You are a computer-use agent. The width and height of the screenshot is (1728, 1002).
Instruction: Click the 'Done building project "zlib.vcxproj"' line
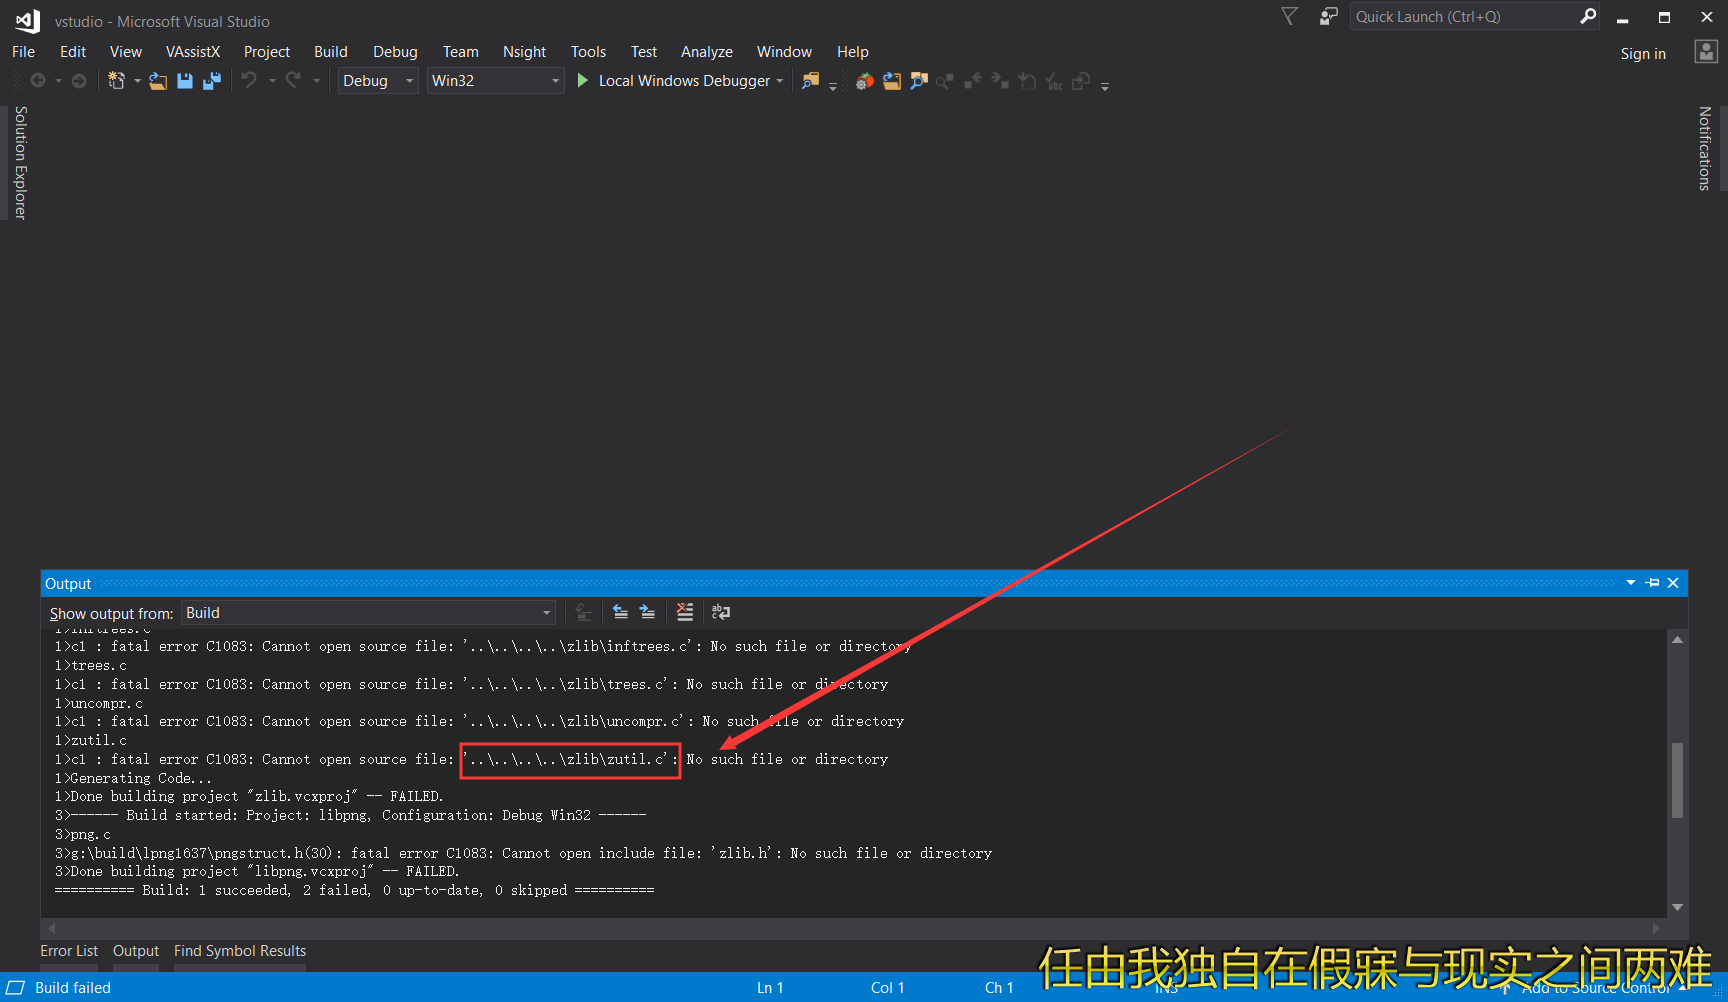point(249,797)
